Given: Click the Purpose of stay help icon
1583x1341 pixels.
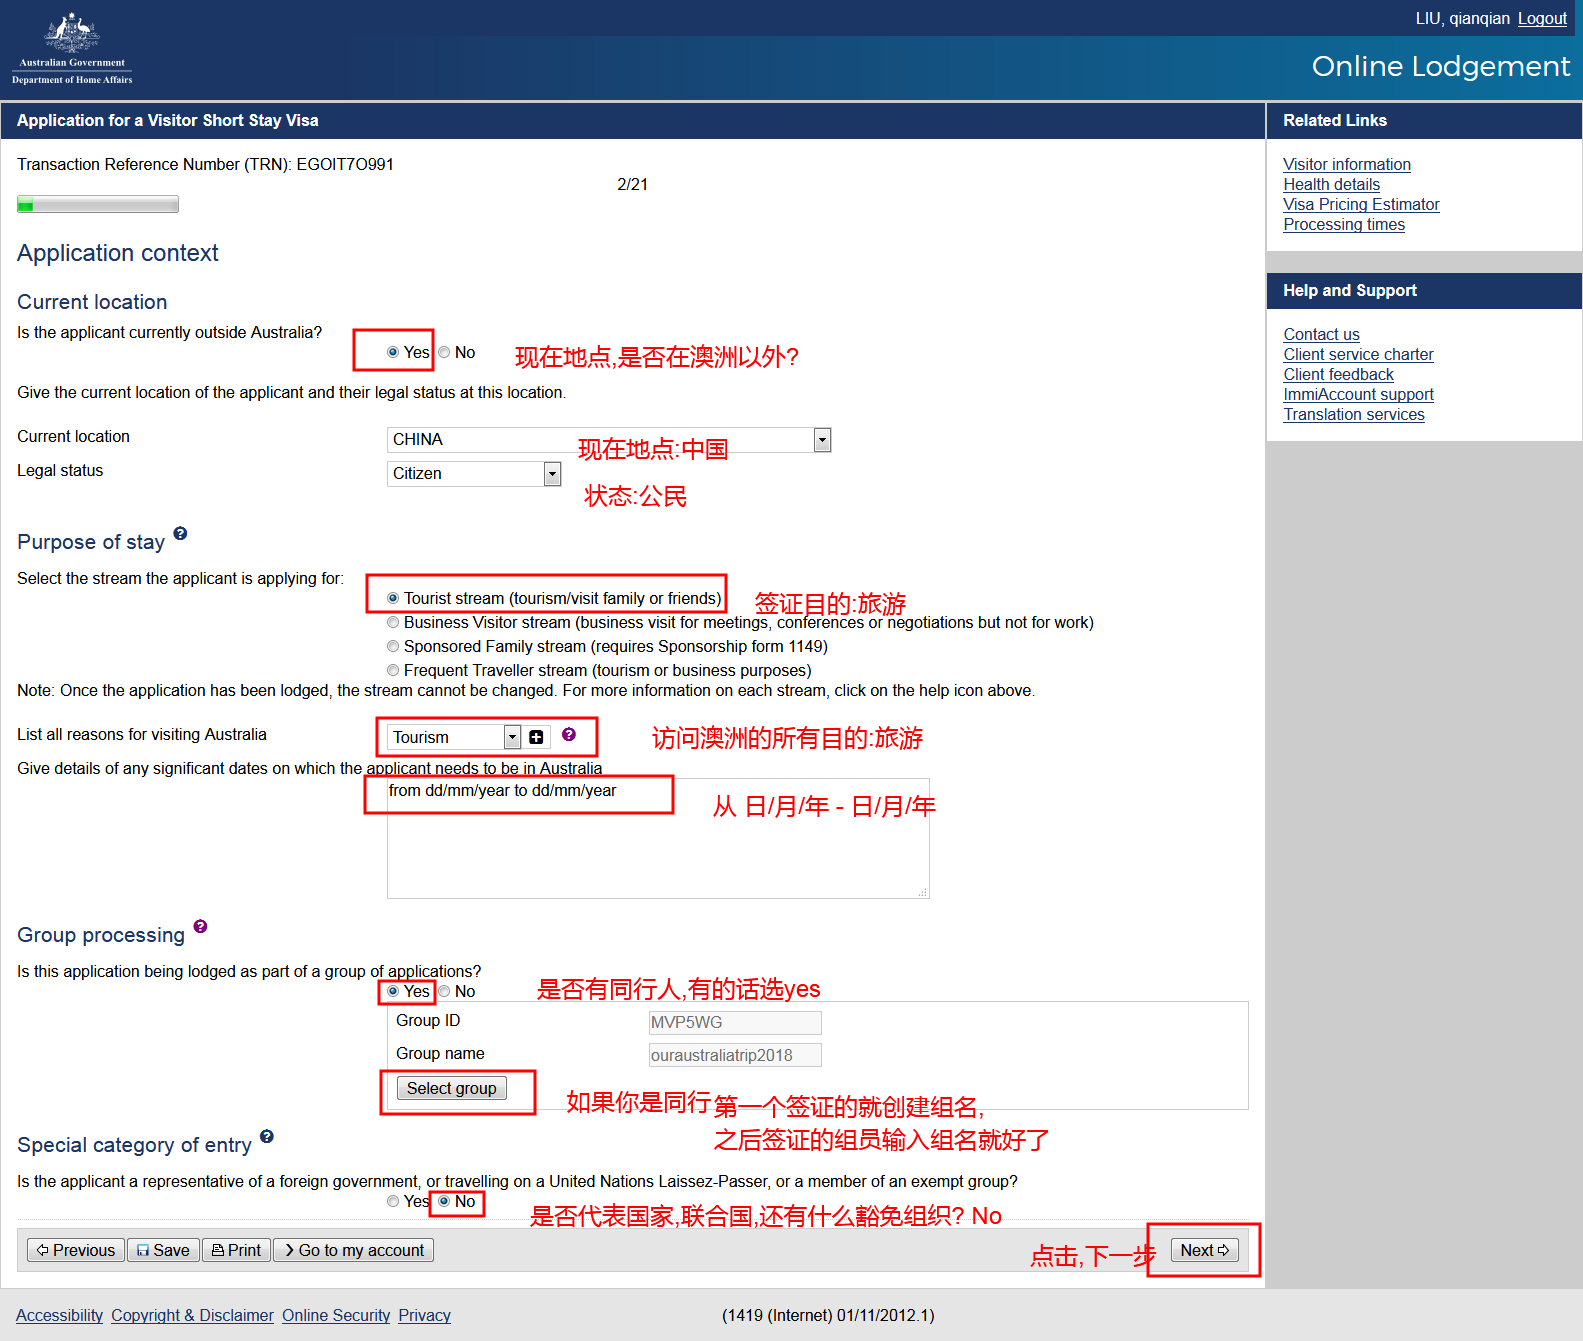Looking at the screenshot, I should pos(180,534).
